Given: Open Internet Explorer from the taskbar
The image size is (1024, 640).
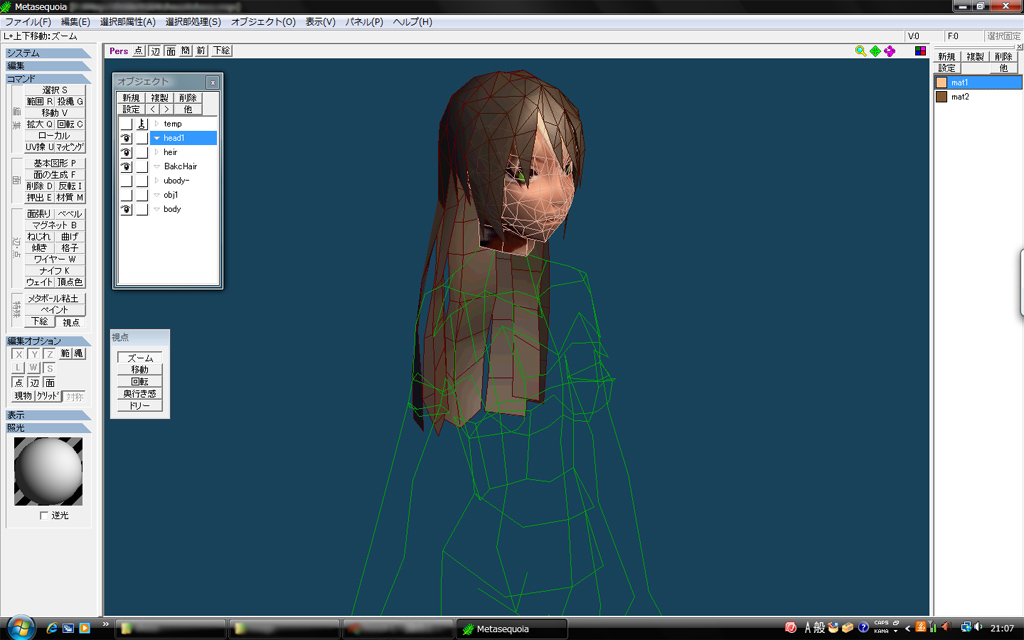Looking at the screenshot, I should 51,628.
